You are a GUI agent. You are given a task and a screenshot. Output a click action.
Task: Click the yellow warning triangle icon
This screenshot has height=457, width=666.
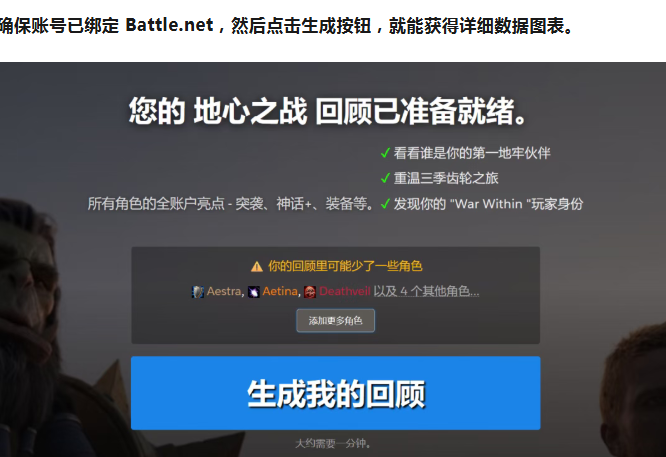pos(257,267)
